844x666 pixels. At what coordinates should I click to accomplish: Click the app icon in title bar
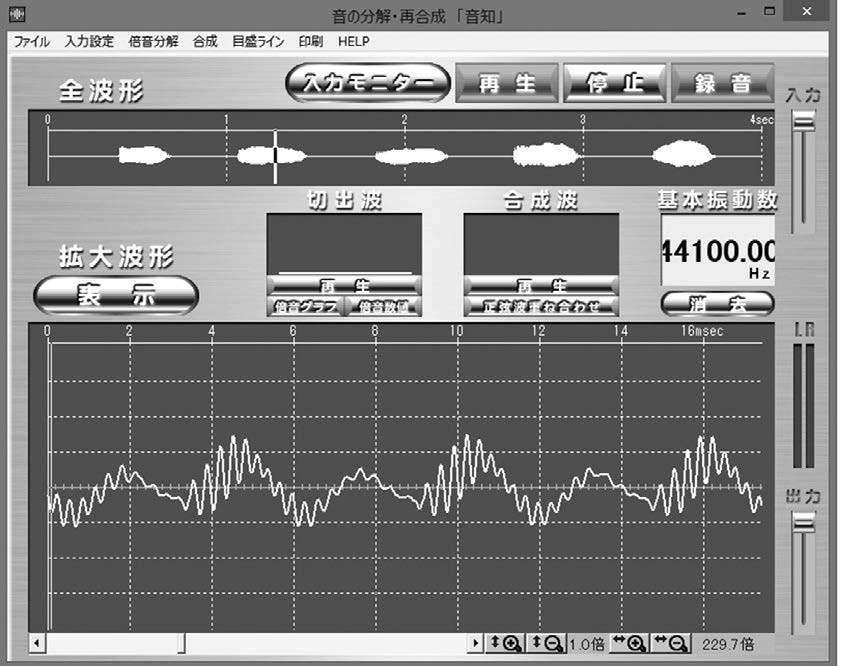(x=19, y=16)
